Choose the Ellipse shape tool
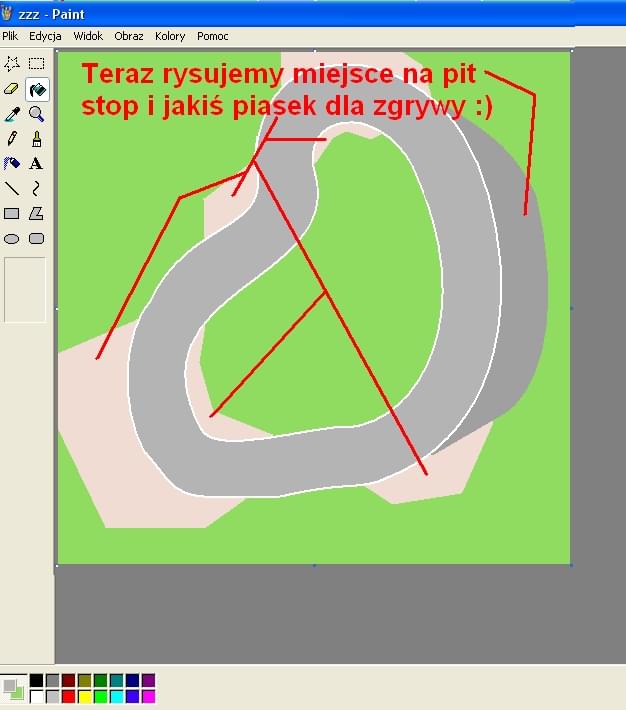 point(12,239)
